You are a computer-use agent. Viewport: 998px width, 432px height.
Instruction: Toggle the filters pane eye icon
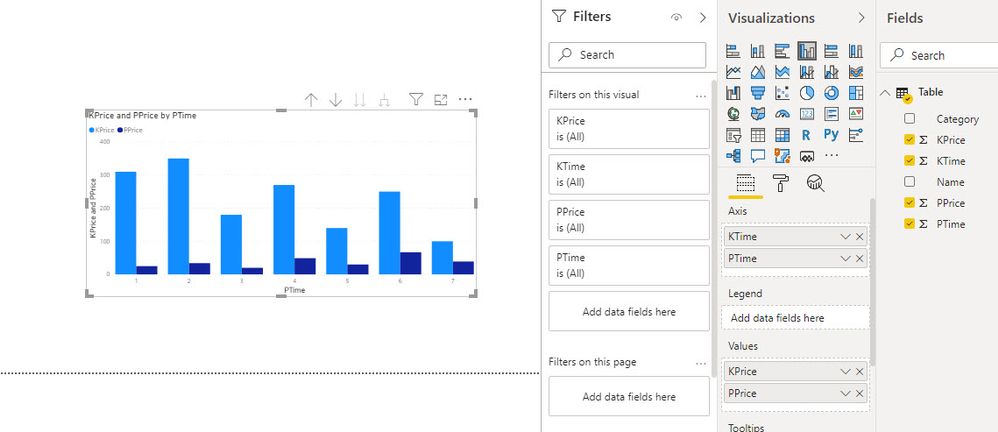[x=677, y=17]
